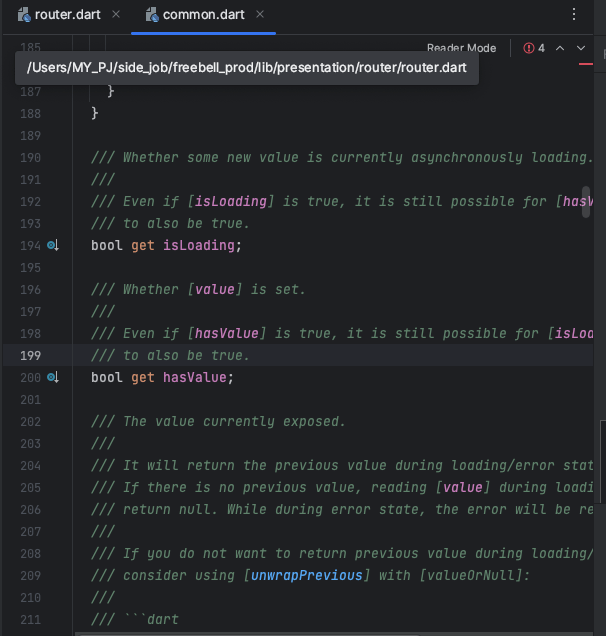Click the comment 'Whether some new value is currently' on line 190
The width and height of the screenshot is (606, 636).
click(263, 158)
